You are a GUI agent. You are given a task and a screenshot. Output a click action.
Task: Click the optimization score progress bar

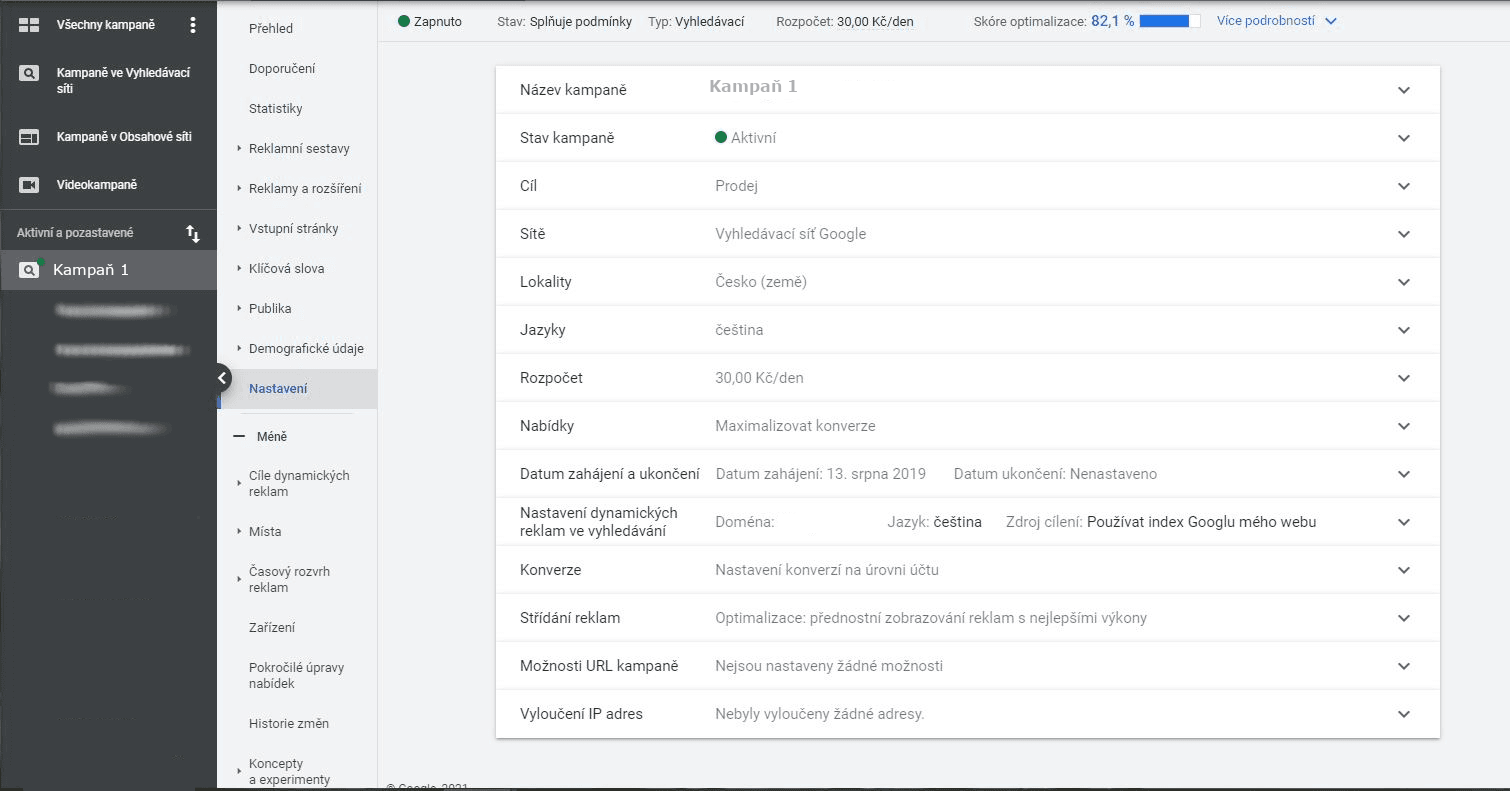point(1170,20)
